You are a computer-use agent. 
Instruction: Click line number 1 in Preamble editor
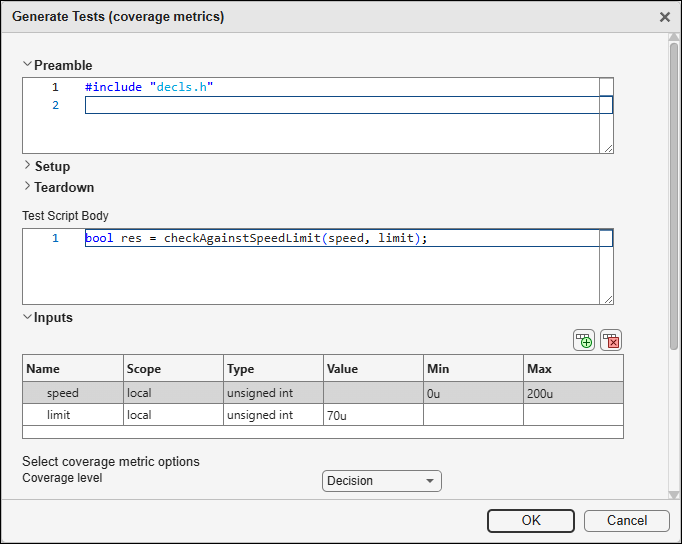(x=55, y=87)
